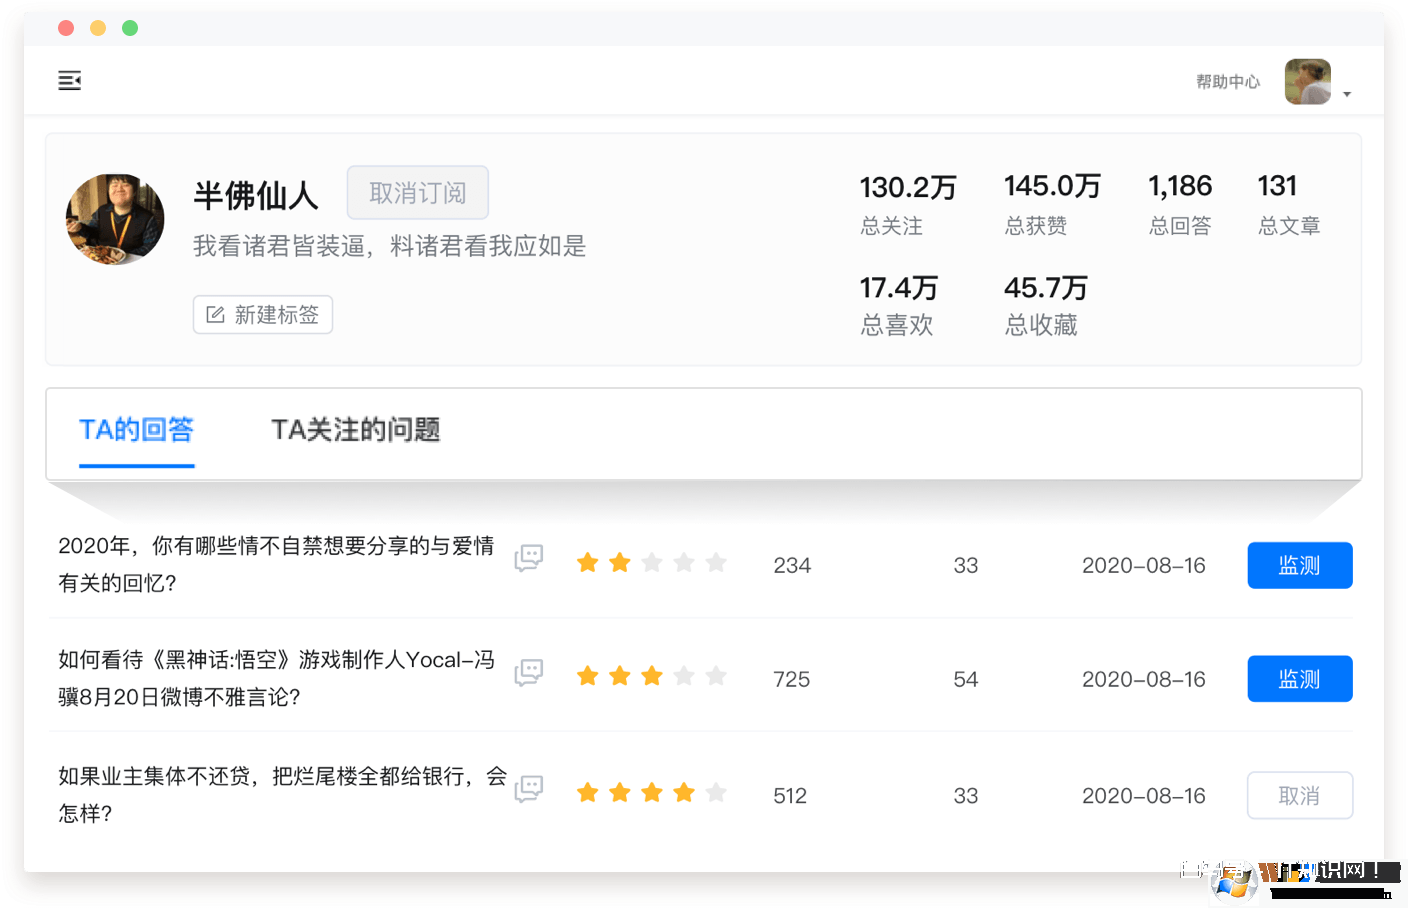Switch to the TA的回答 tab
The width and height of the screenshot is (1408, 908).
tap(136, 430)
